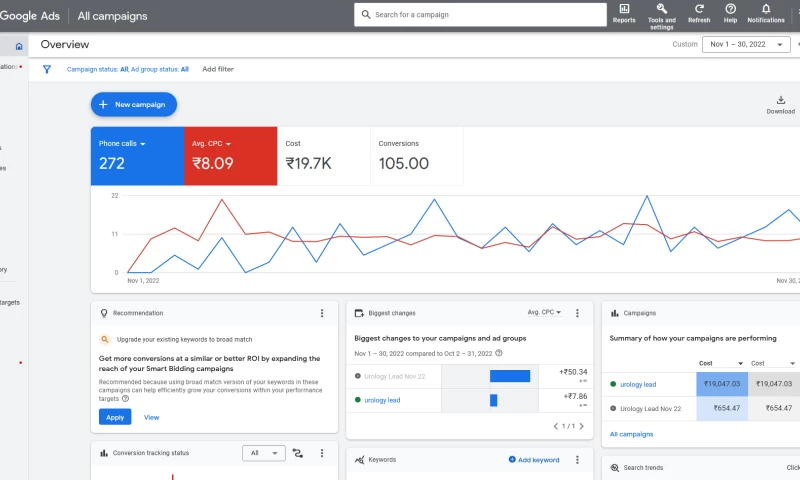
Task: Open the Phone calls metric dropdown
Action: tap(122, 144)
